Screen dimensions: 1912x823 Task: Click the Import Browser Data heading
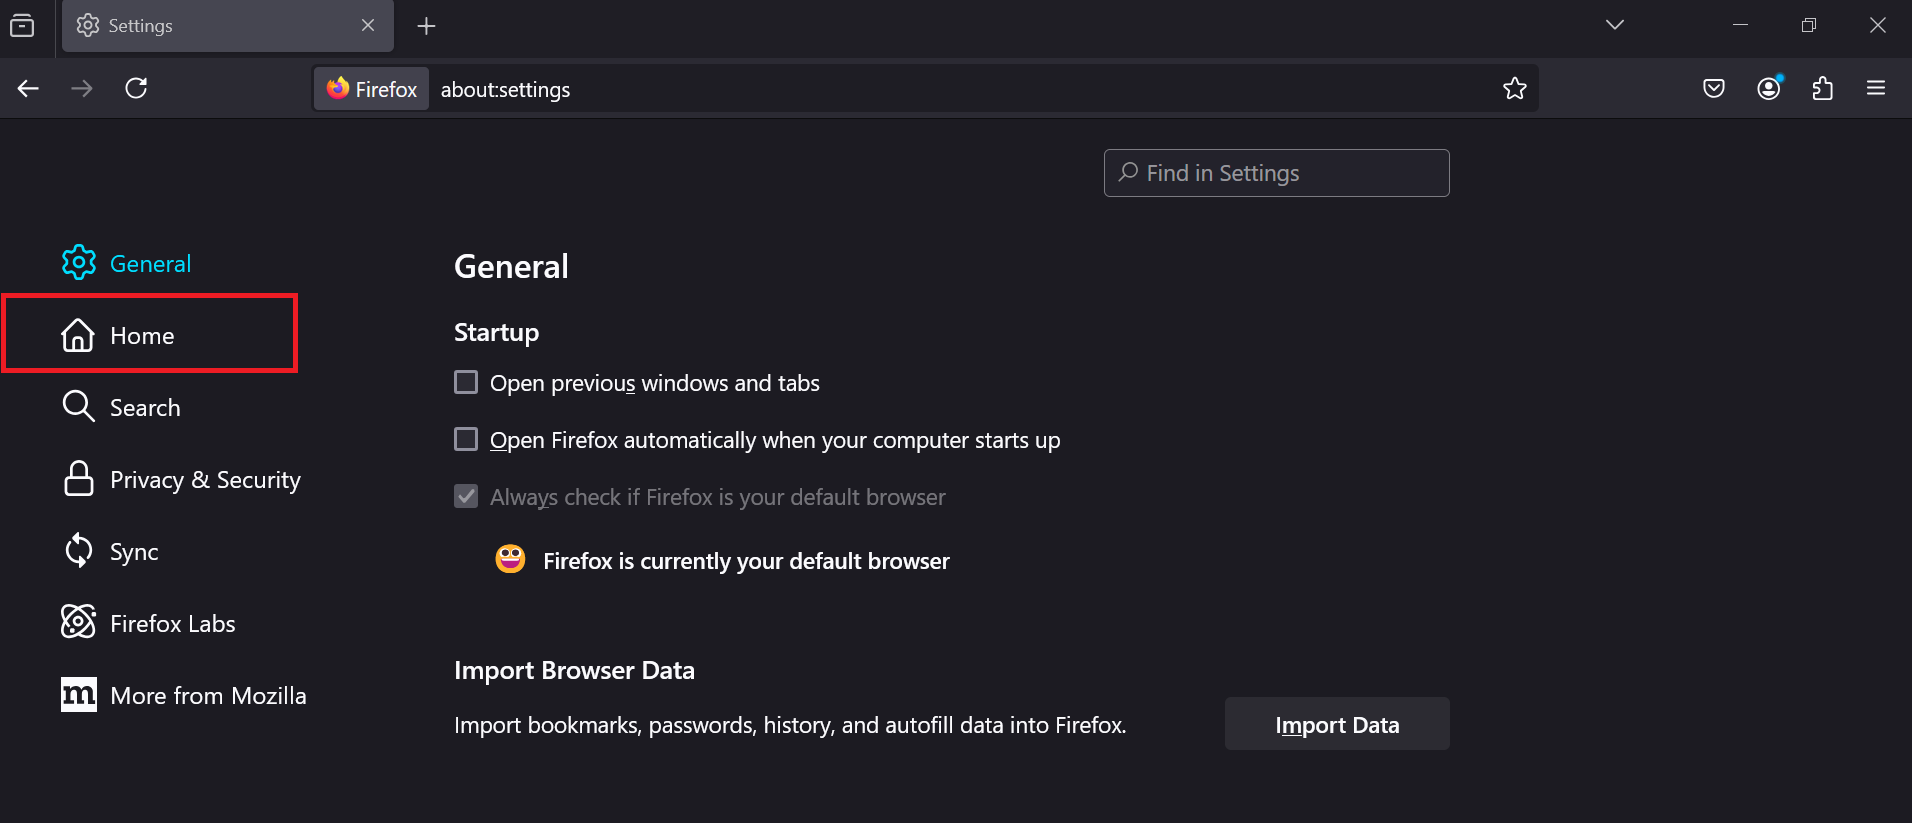coord(574,670)
